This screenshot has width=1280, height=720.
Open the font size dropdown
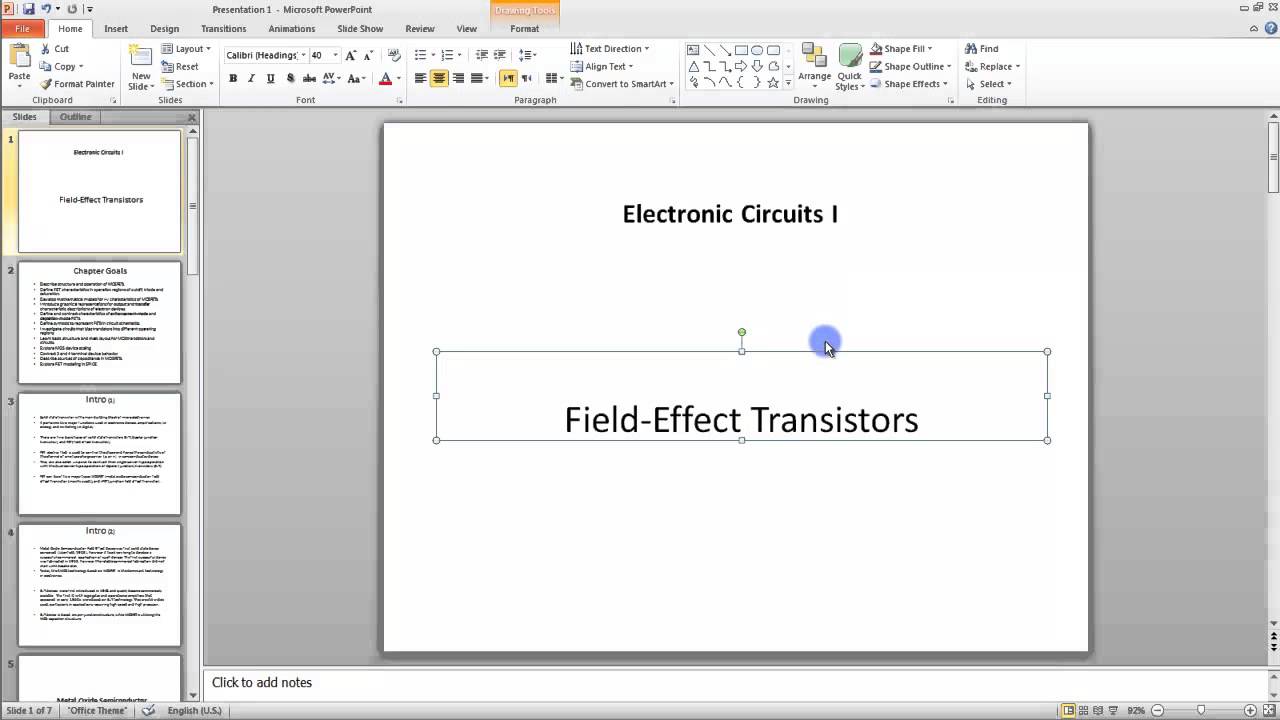click(334, 55)
